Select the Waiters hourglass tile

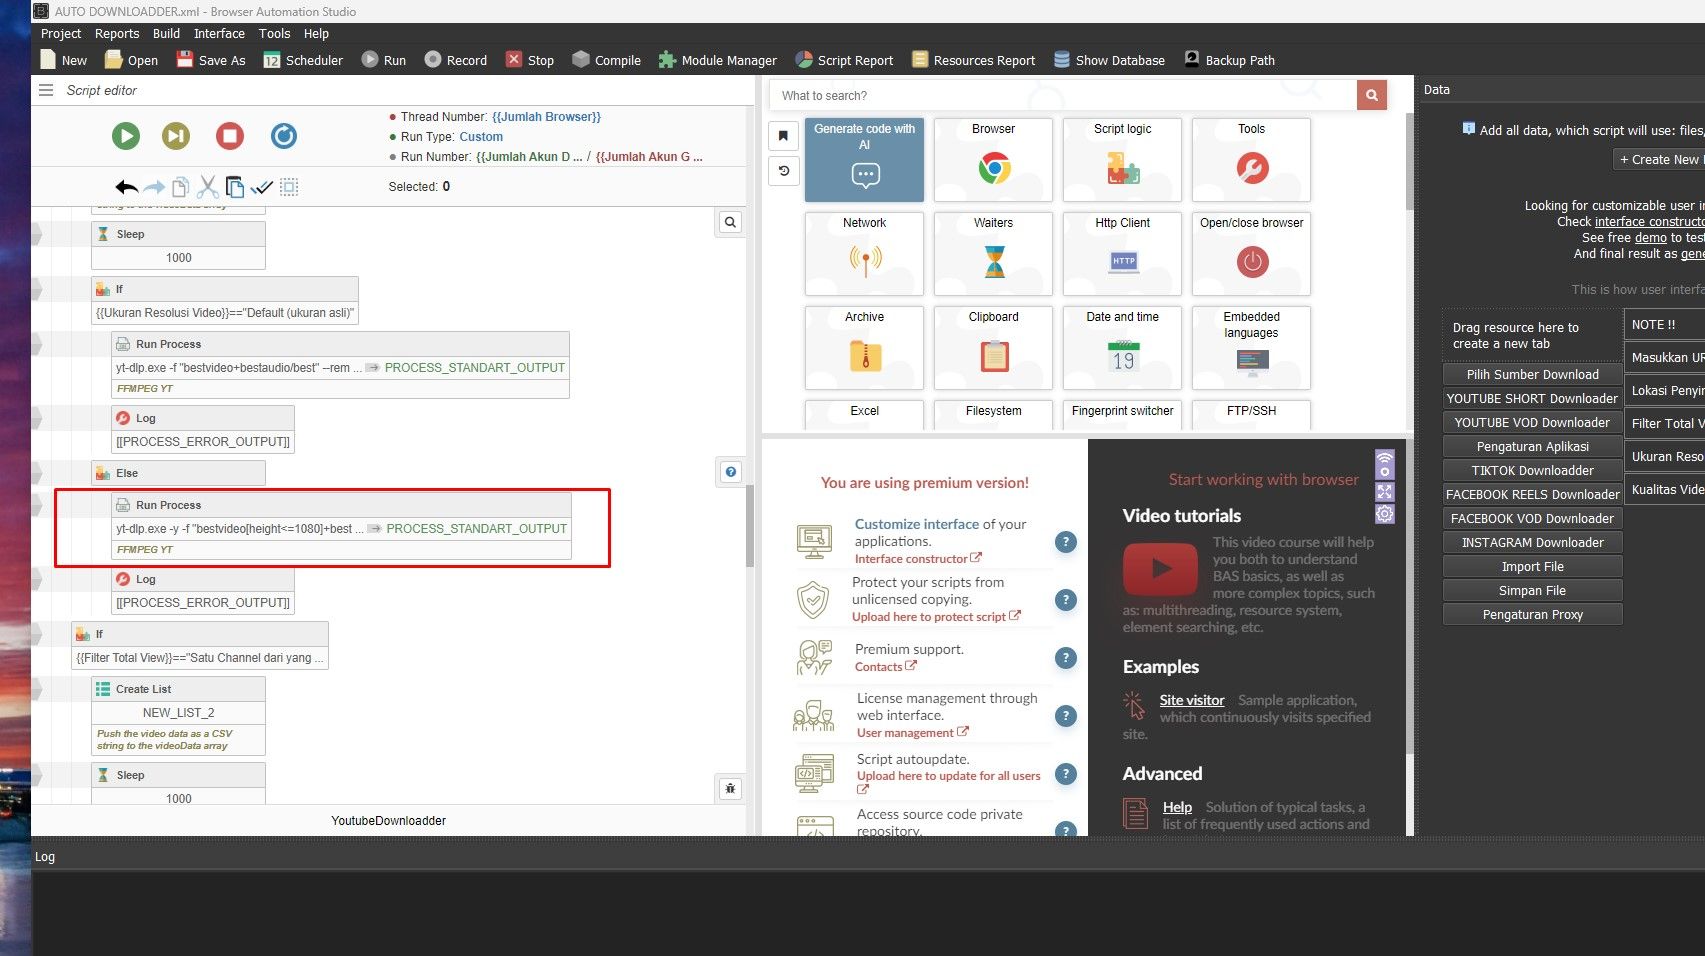point(993,254)
